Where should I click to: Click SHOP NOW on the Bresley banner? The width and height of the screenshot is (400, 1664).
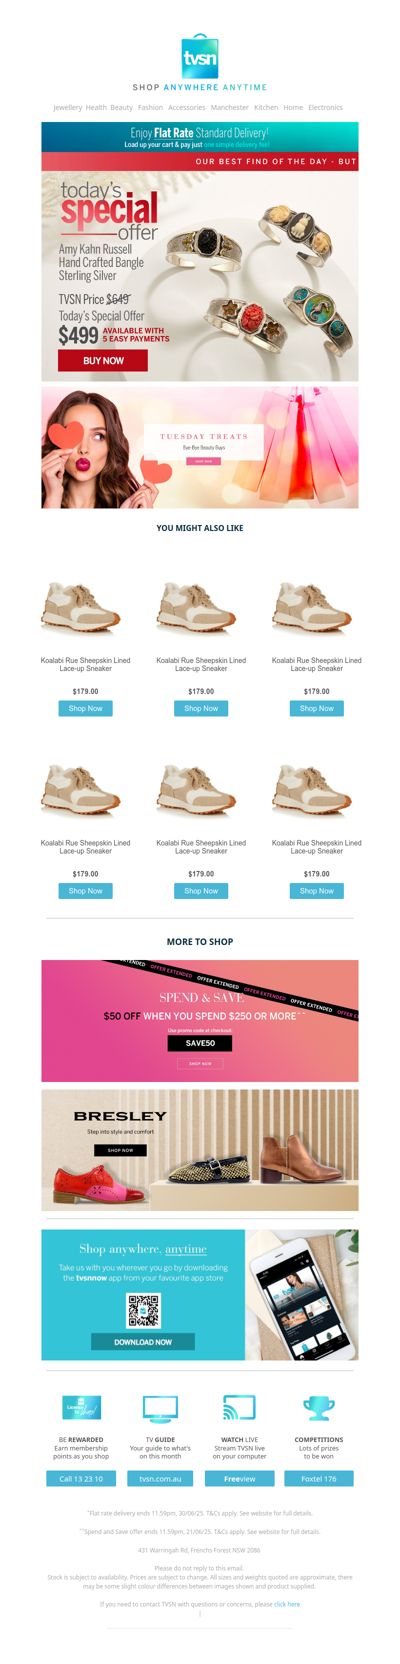tap(121, 1150)
